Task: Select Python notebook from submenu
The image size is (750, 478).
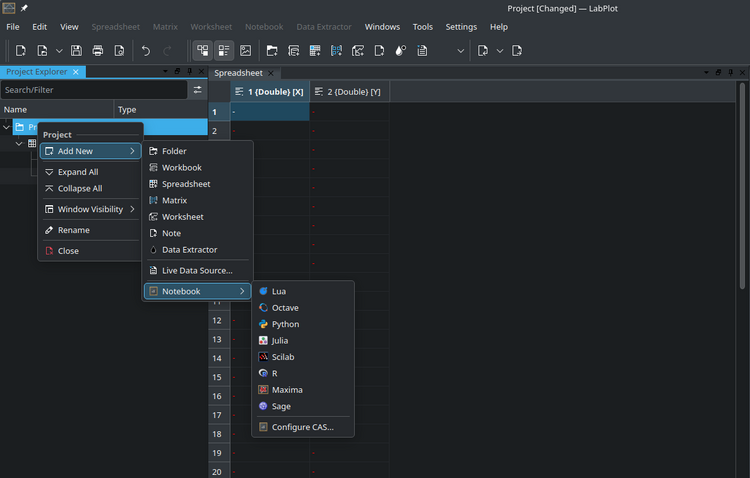Action: click(x=285, y=324)
